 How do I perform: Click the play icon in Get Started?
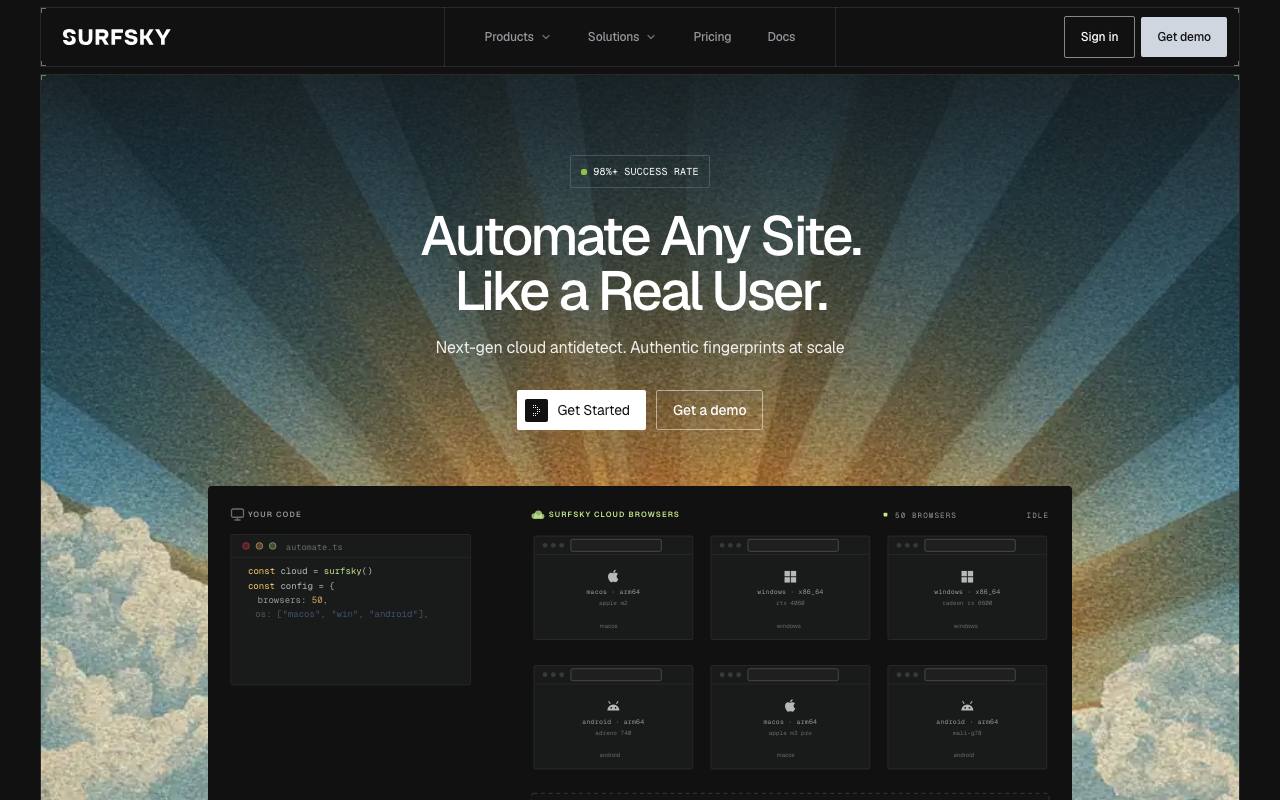coord(536,410)
